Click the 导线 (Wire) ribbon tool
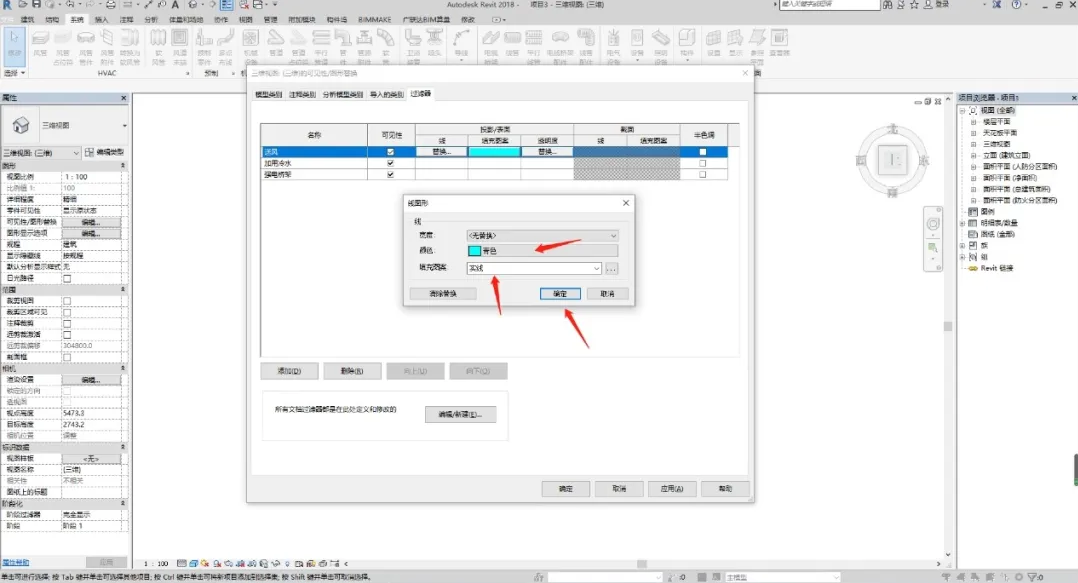The image size is (1078, 583). pyautogui.click(x=461, y=44)
